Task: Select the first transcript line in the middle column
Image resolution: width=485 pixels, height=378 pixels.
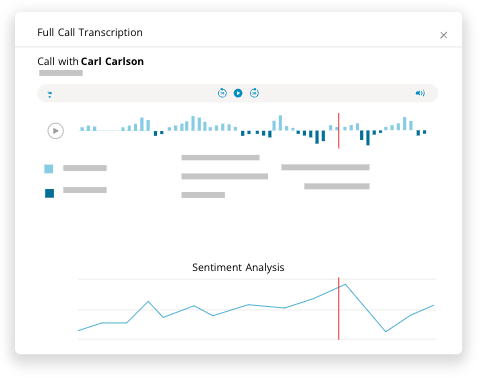Action: coord(220,157)
